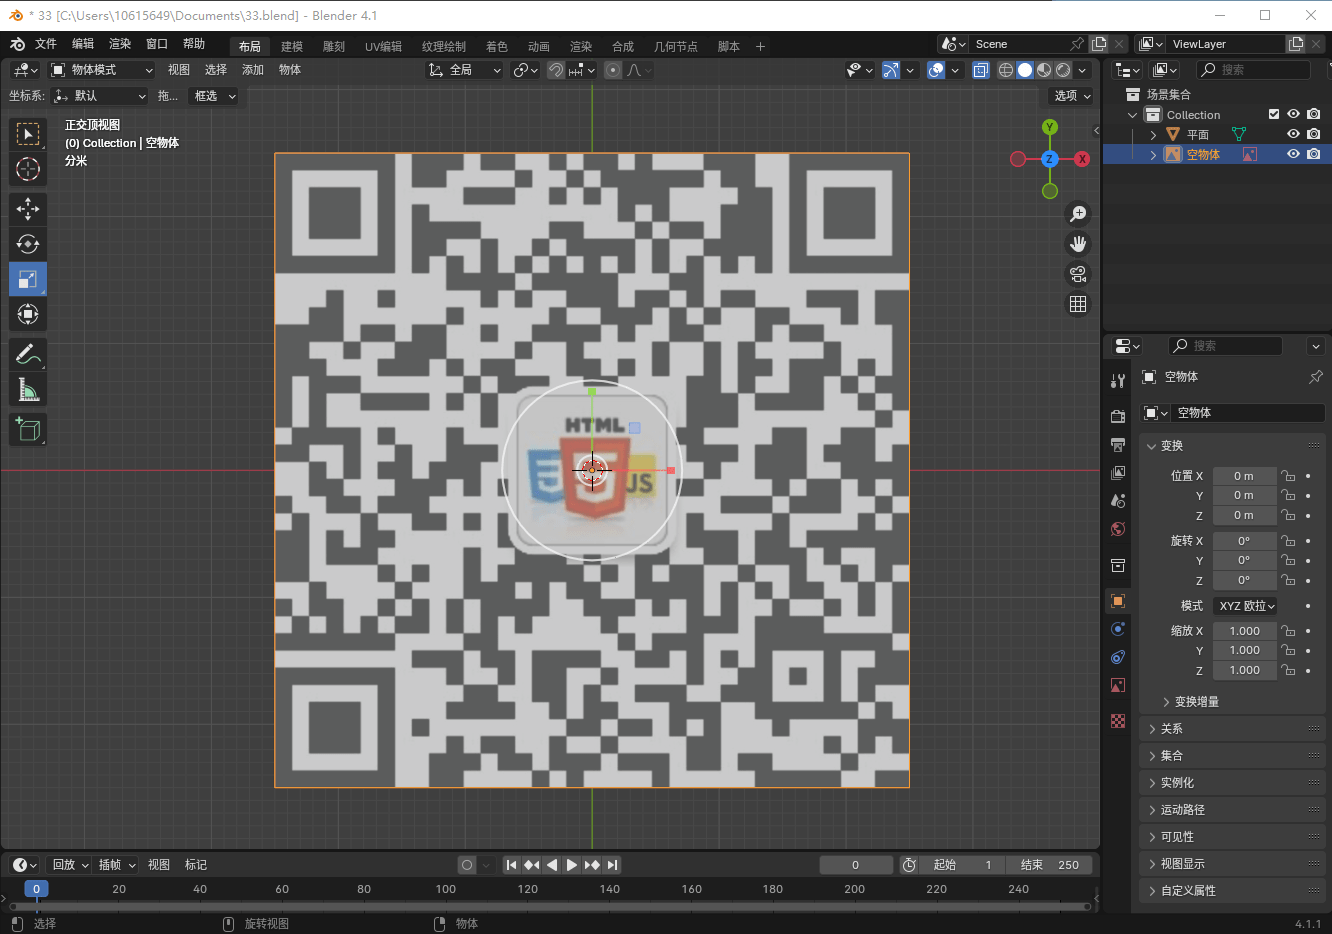The height and width of the screenshot is (934, 1332).
Task: Expand the 关系 panel
Action: coord(1232,729)
